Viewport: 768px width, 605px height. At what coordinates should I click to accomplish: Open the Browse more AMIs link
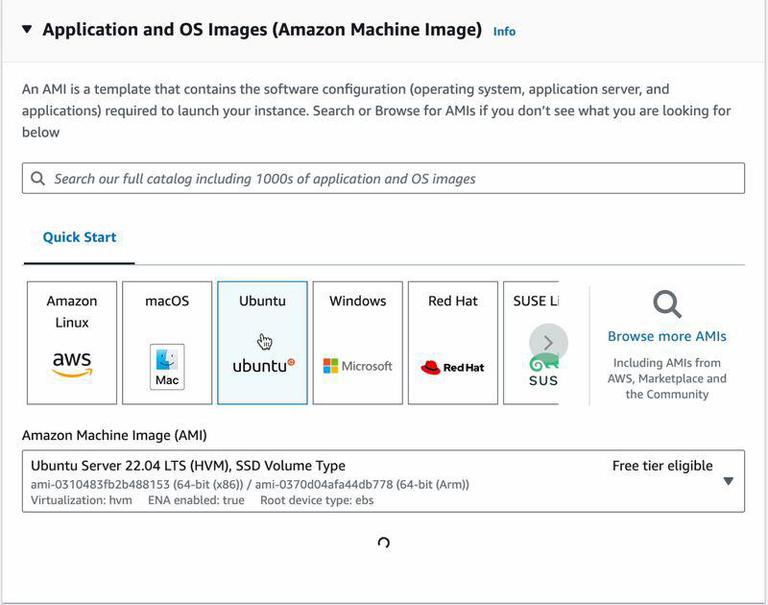[x=667, y=336]
